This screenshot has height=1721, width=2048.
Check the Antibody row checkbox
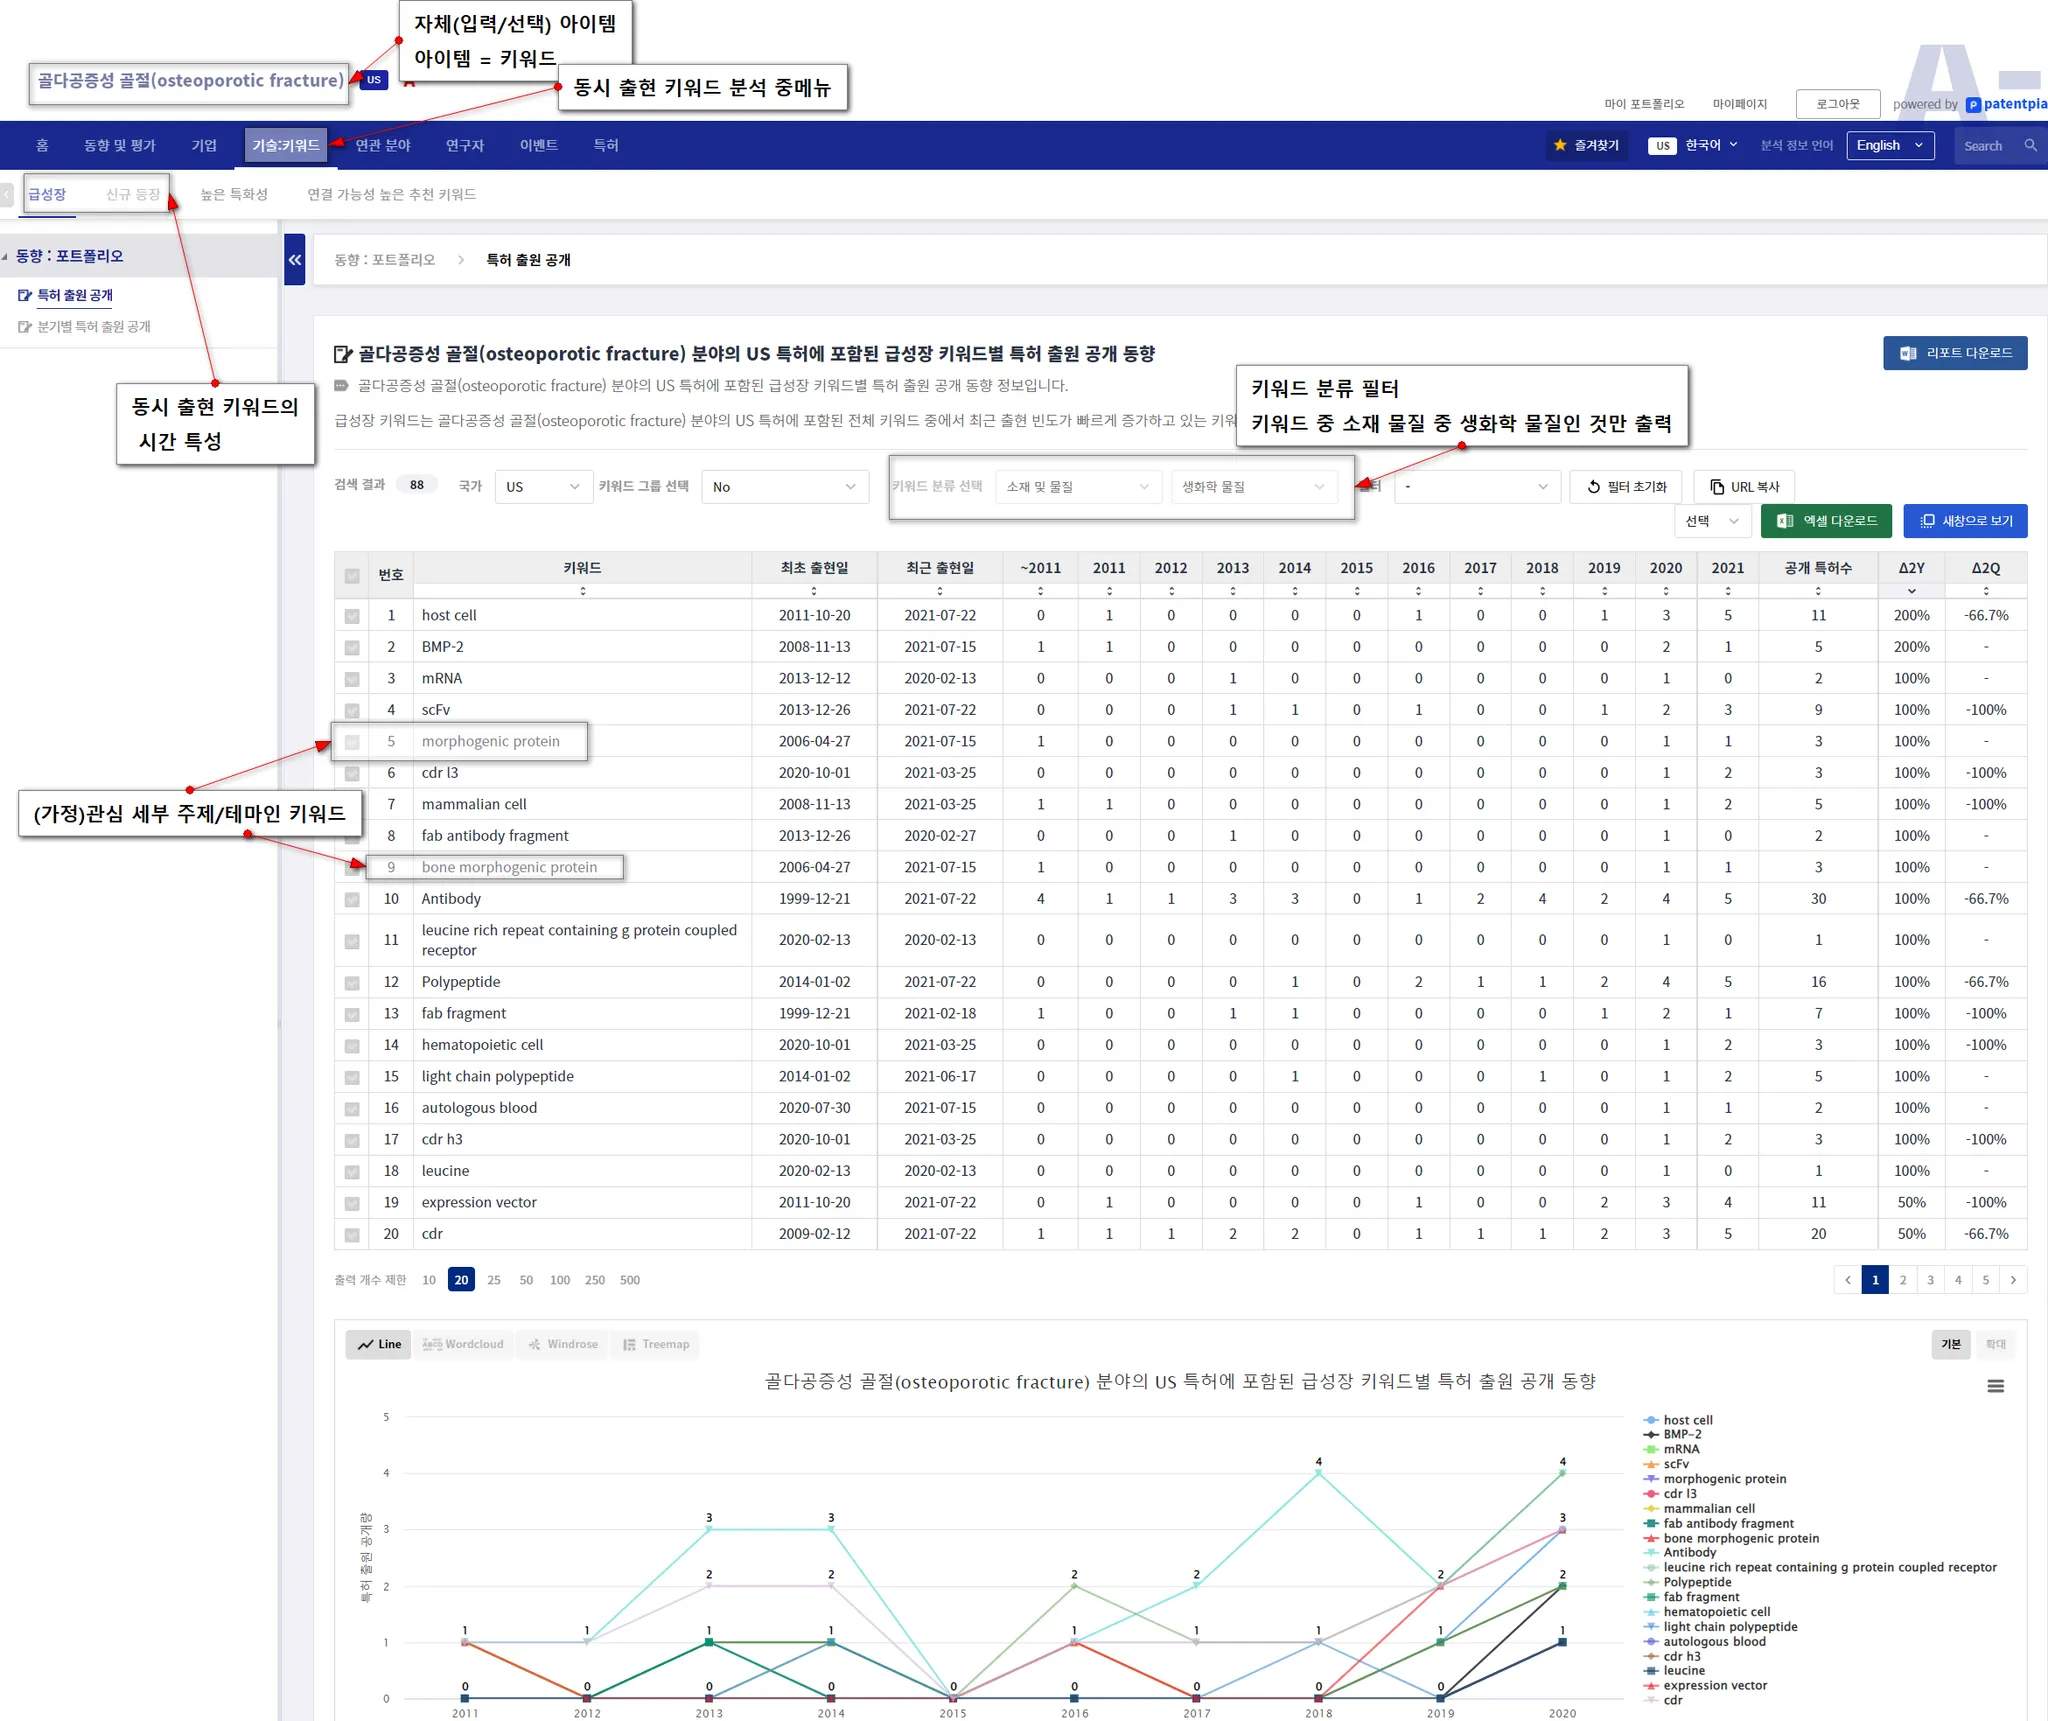point(352,900)
